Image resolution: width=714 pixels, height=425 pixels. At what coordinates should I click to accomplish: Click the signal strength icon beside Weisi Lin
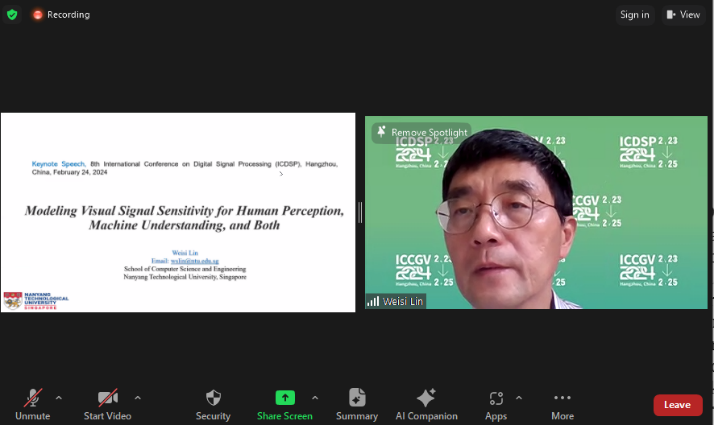tap(373, 301)
